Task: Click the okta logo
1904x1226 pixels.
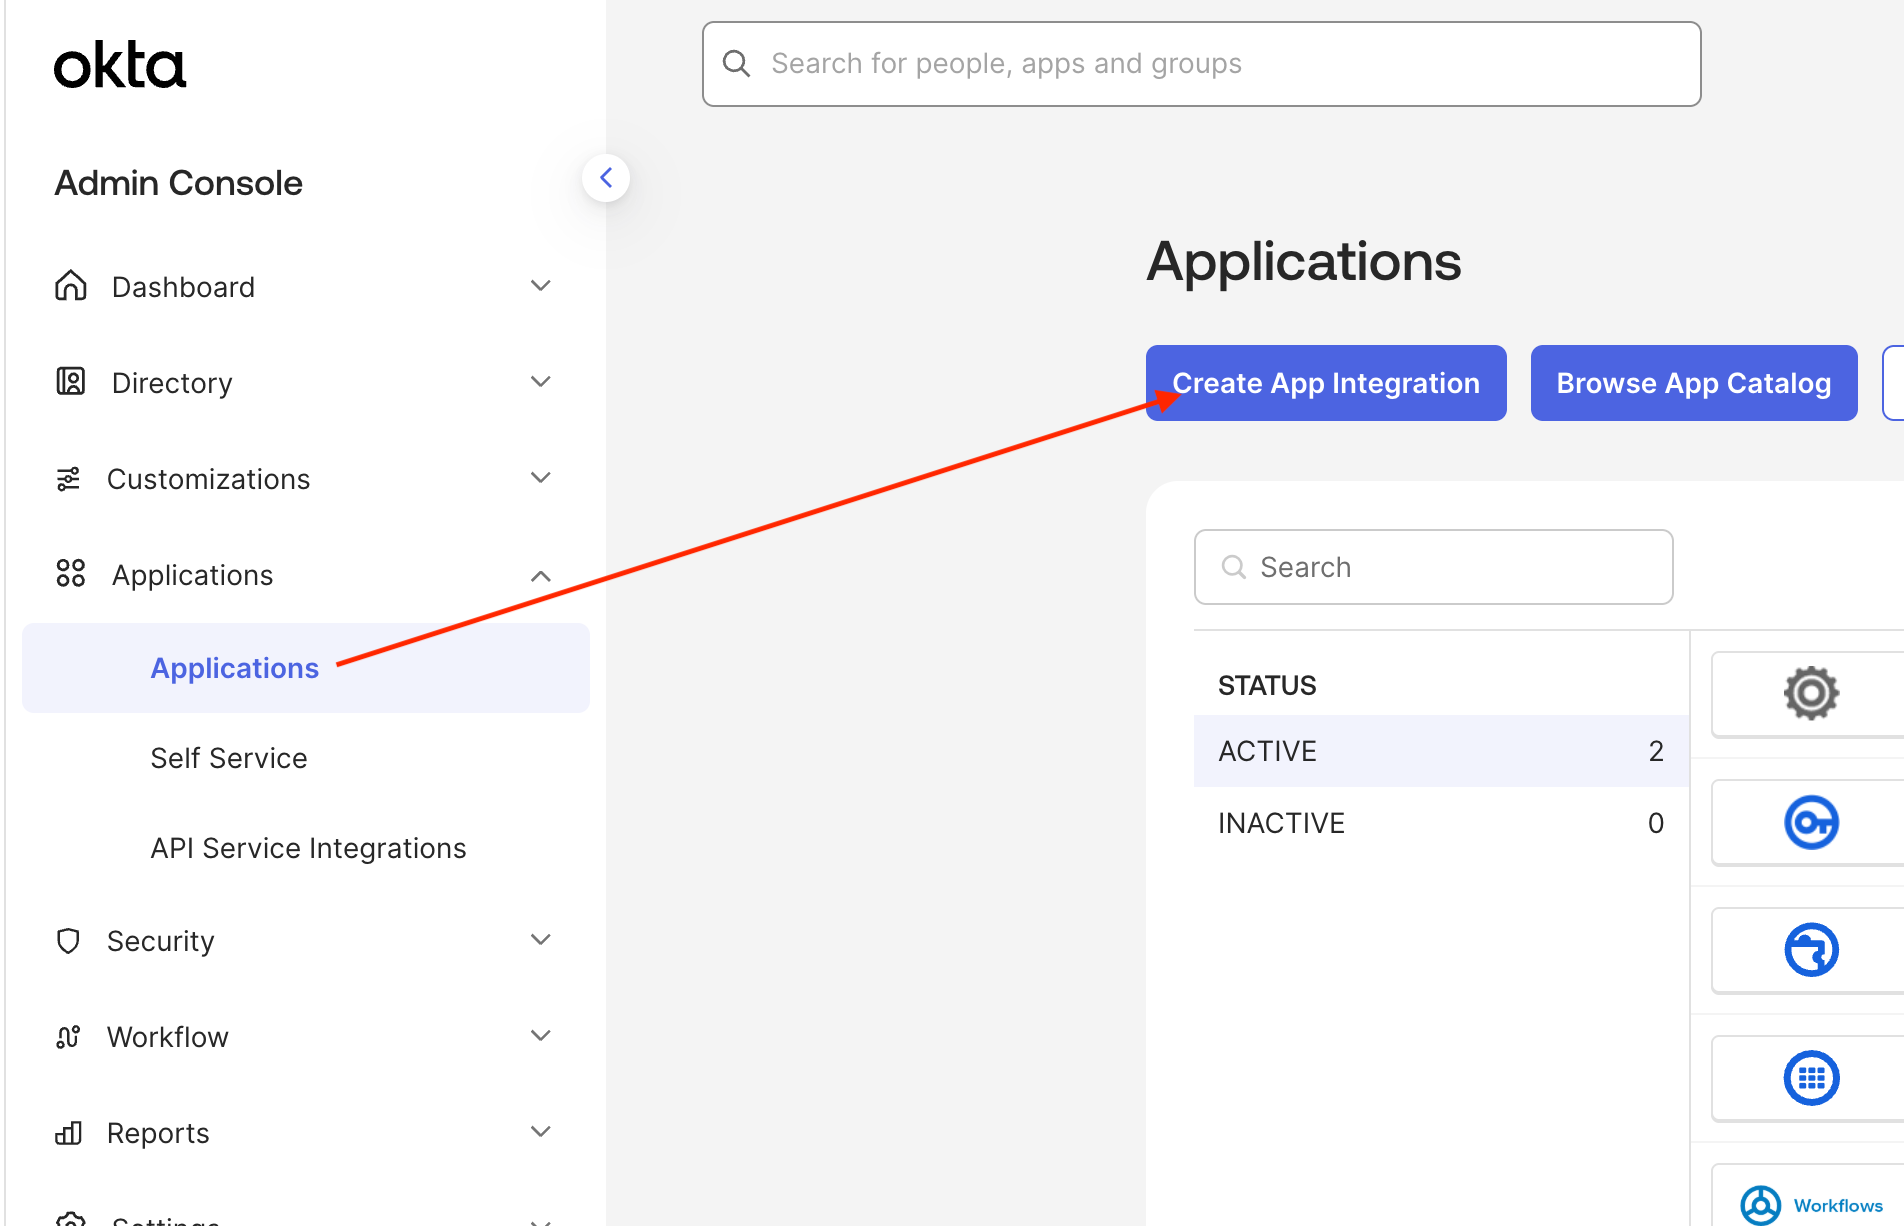Action: tap(120, 66)
